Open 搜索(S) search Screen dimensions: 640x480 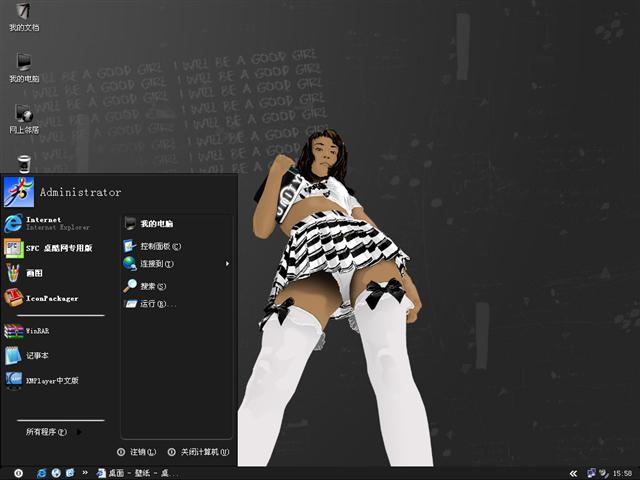(x=145, y=286)
